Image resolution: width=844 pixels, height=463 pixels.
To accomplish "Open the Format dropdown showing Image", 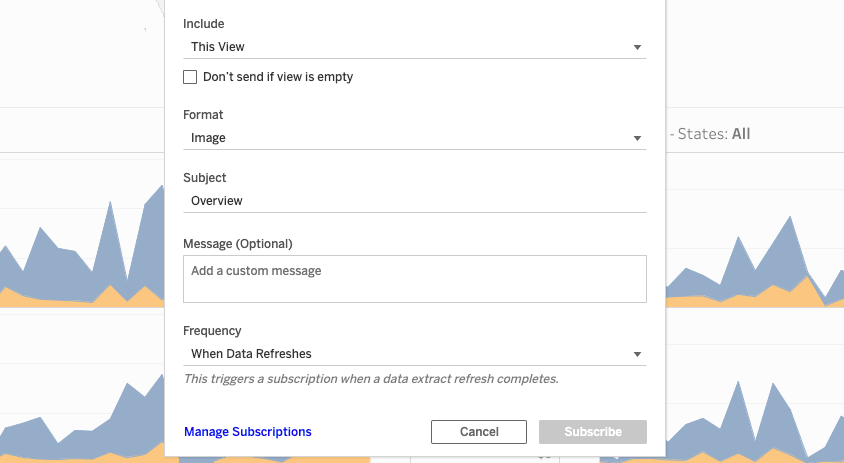I will coord(414,138).
